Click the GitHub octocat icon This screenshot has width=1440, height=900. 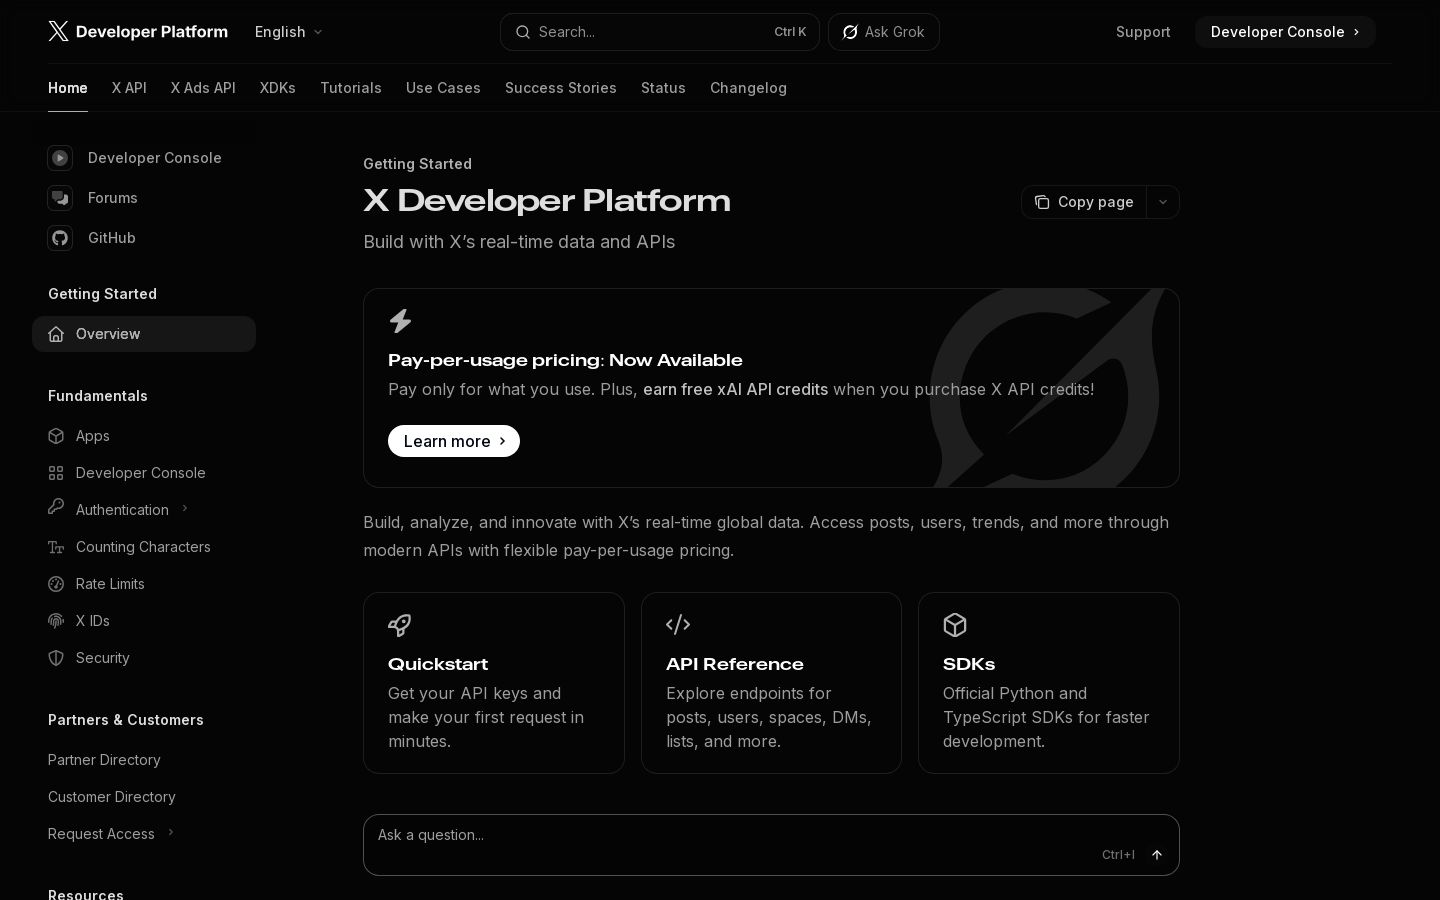tap(60, 238)
